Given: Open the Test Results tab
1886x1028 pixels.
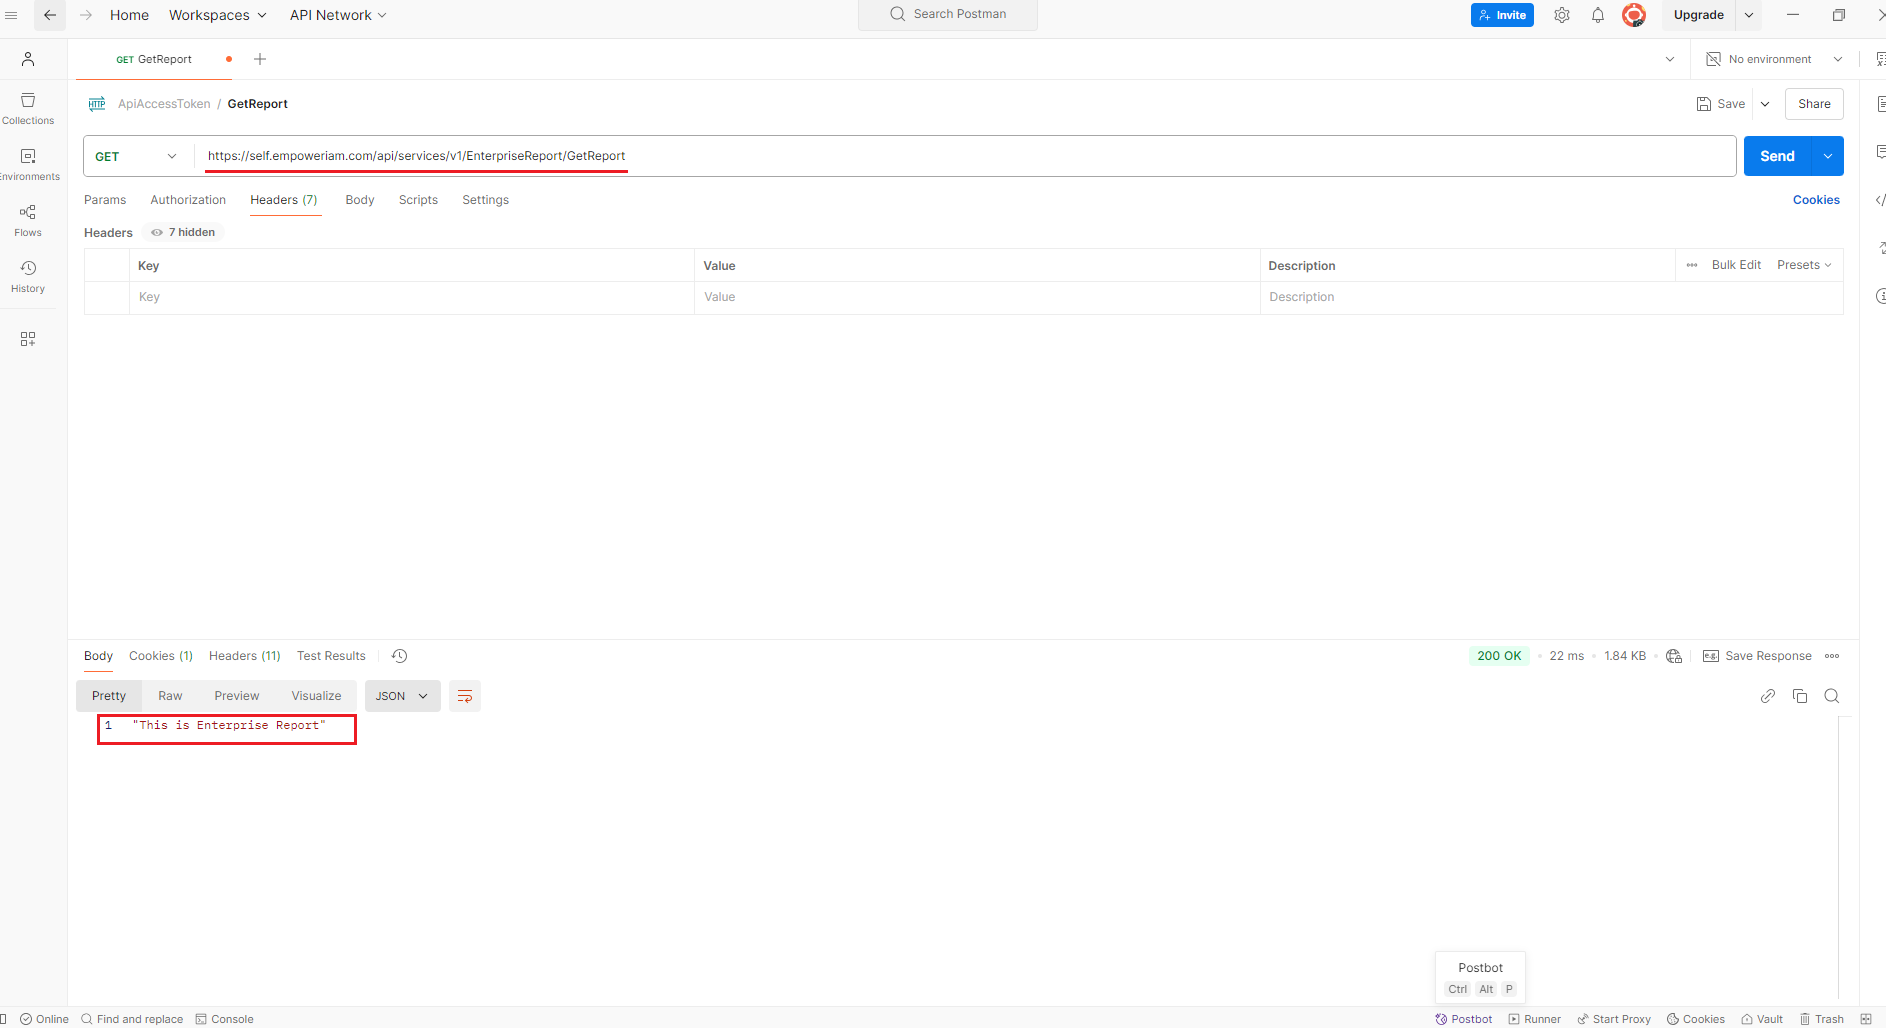Looking at the screenshot, I should (331, 656).
